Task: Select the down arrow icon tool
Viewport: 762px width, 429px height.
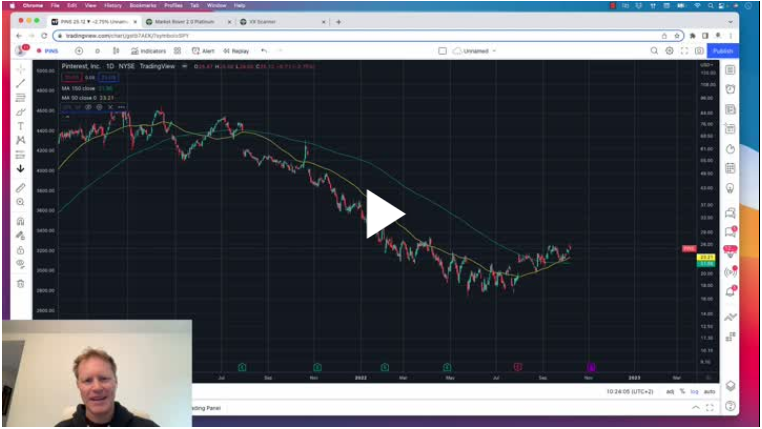Action: point(20,169)
